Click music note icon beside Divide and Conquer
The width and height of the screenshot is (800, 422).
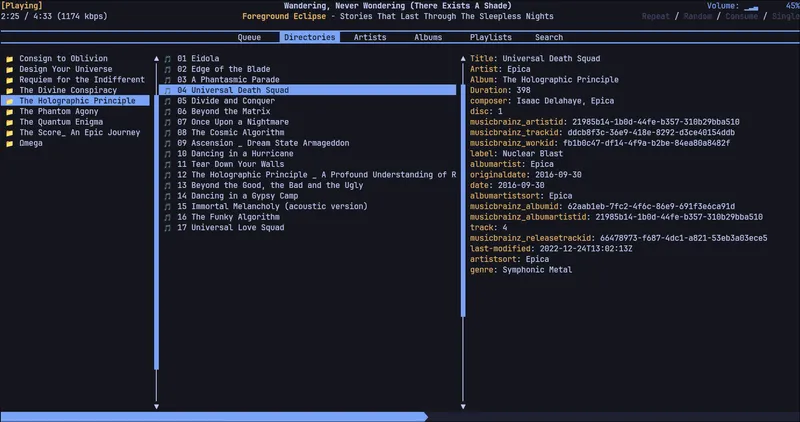coord(167,101)
